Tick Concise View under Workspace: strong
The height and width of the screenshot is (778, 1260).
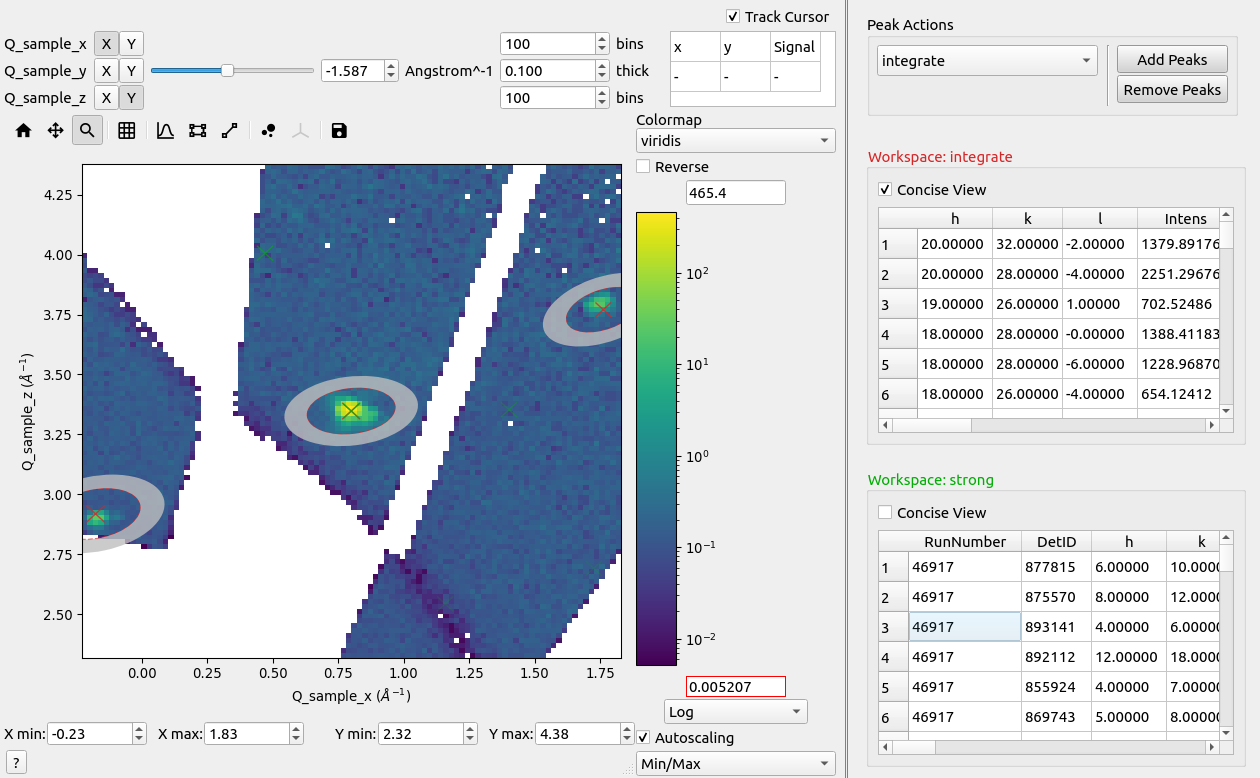[885, 513]
